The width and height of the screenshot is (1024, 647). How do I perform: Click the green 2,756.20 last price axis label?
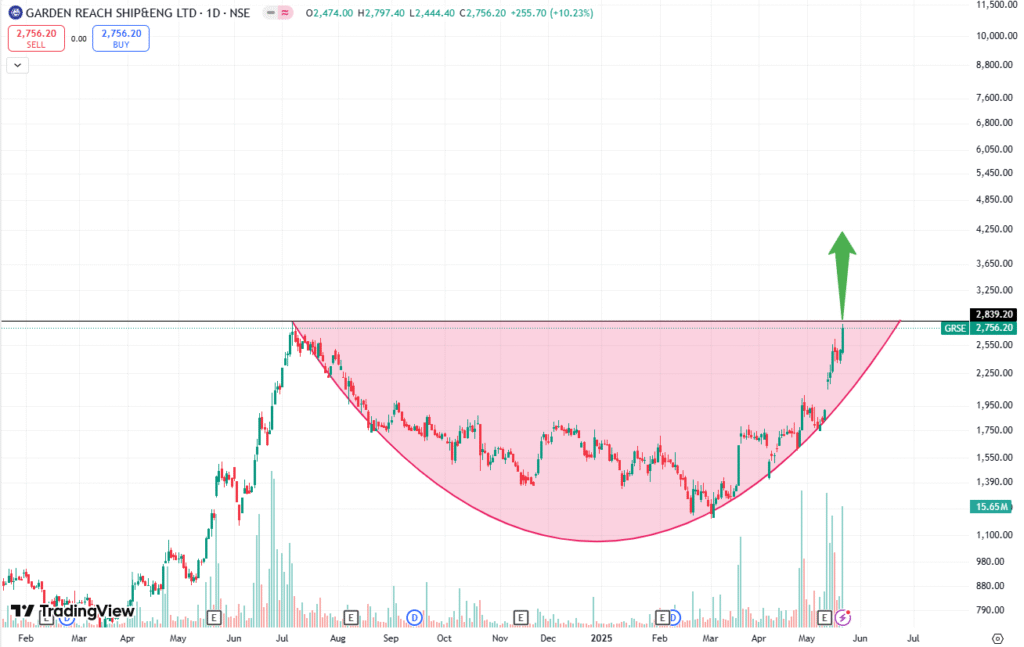click(993, 328)
